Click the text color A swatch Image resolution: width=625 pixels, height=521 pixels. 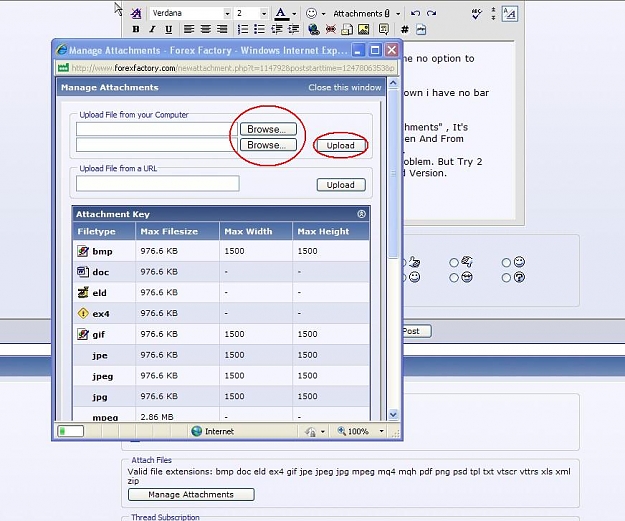point(281,14)
